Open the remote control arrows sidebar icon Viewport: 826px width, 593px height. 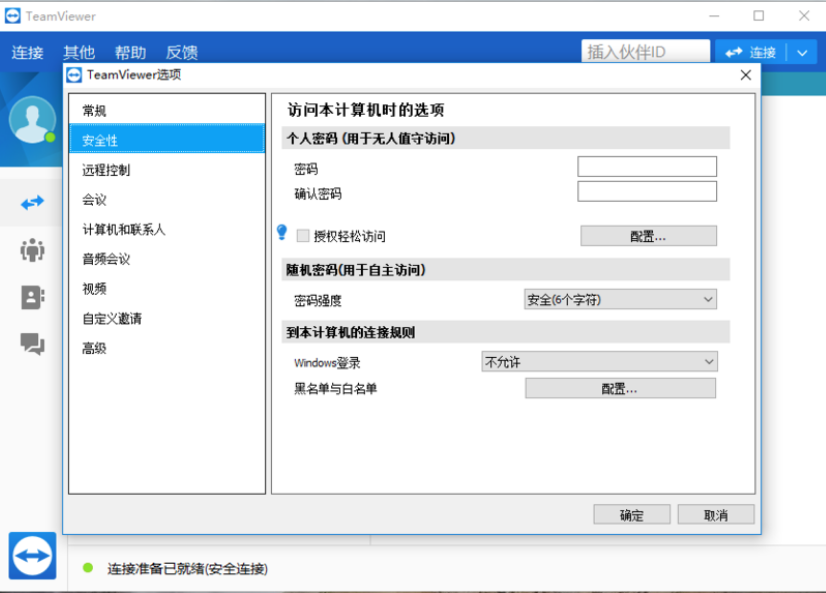32,202
